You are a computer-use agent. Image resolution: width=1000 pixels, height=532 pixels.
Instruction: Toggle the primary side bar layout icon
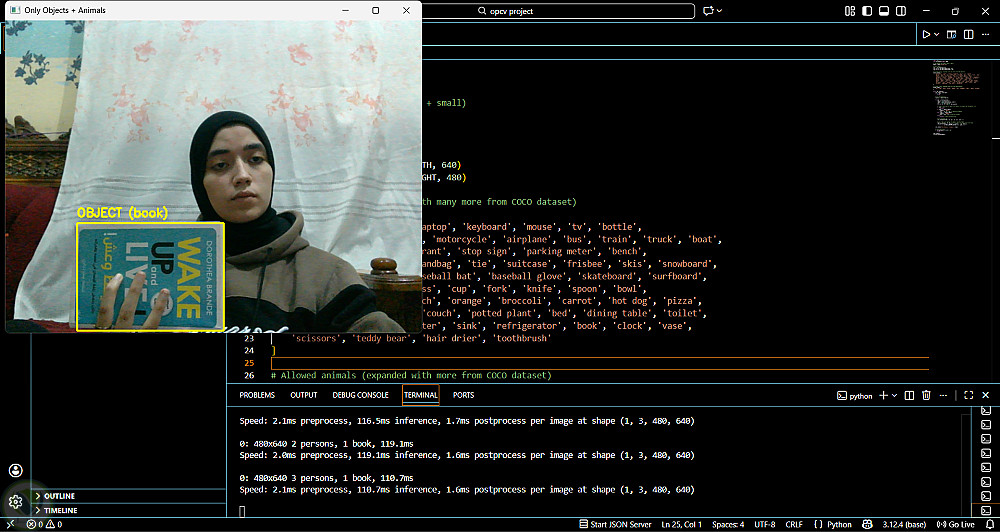click(x=867, y=11)
